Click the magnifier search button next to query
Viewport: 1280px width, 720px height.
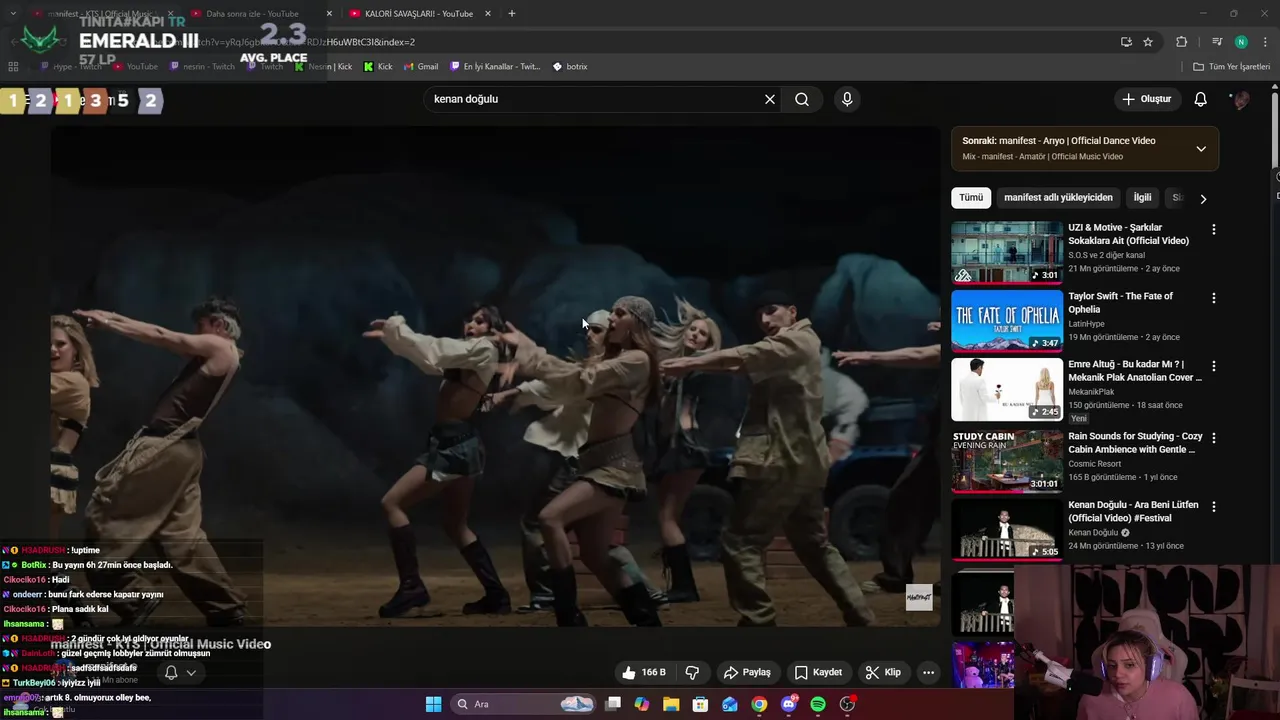(802, 99)
